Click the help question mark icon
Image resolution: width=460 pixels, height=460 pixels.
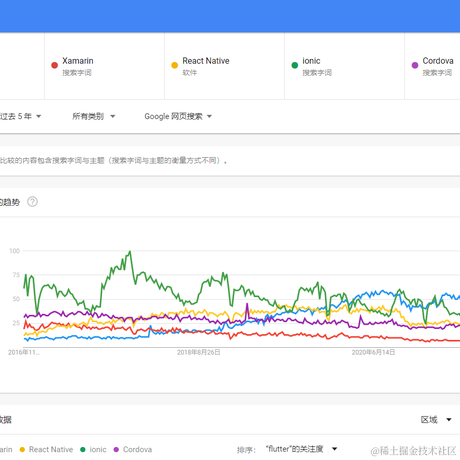[x=32, y=202]
